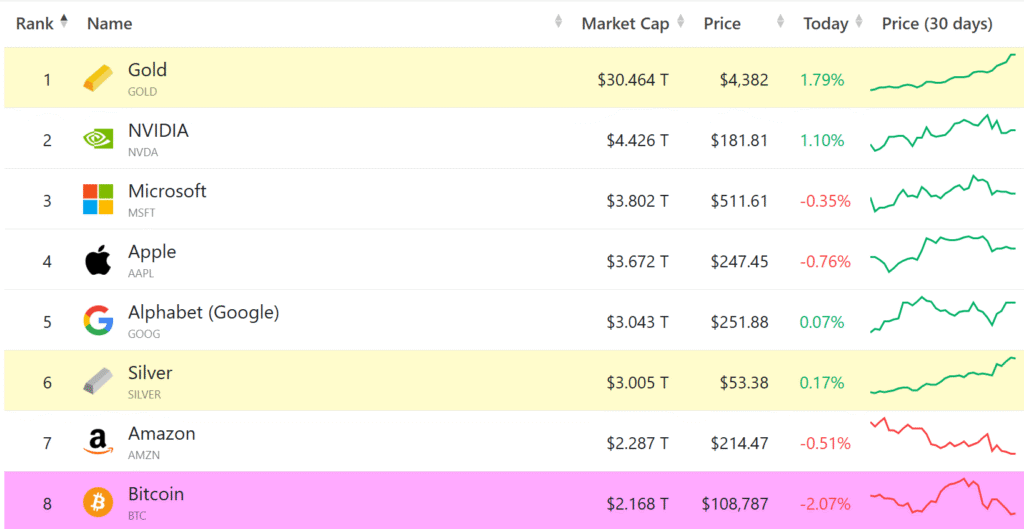Click Bitcoin's market cap value $2.168 T
The image size is (1024, 529).
tap(637, 503)
